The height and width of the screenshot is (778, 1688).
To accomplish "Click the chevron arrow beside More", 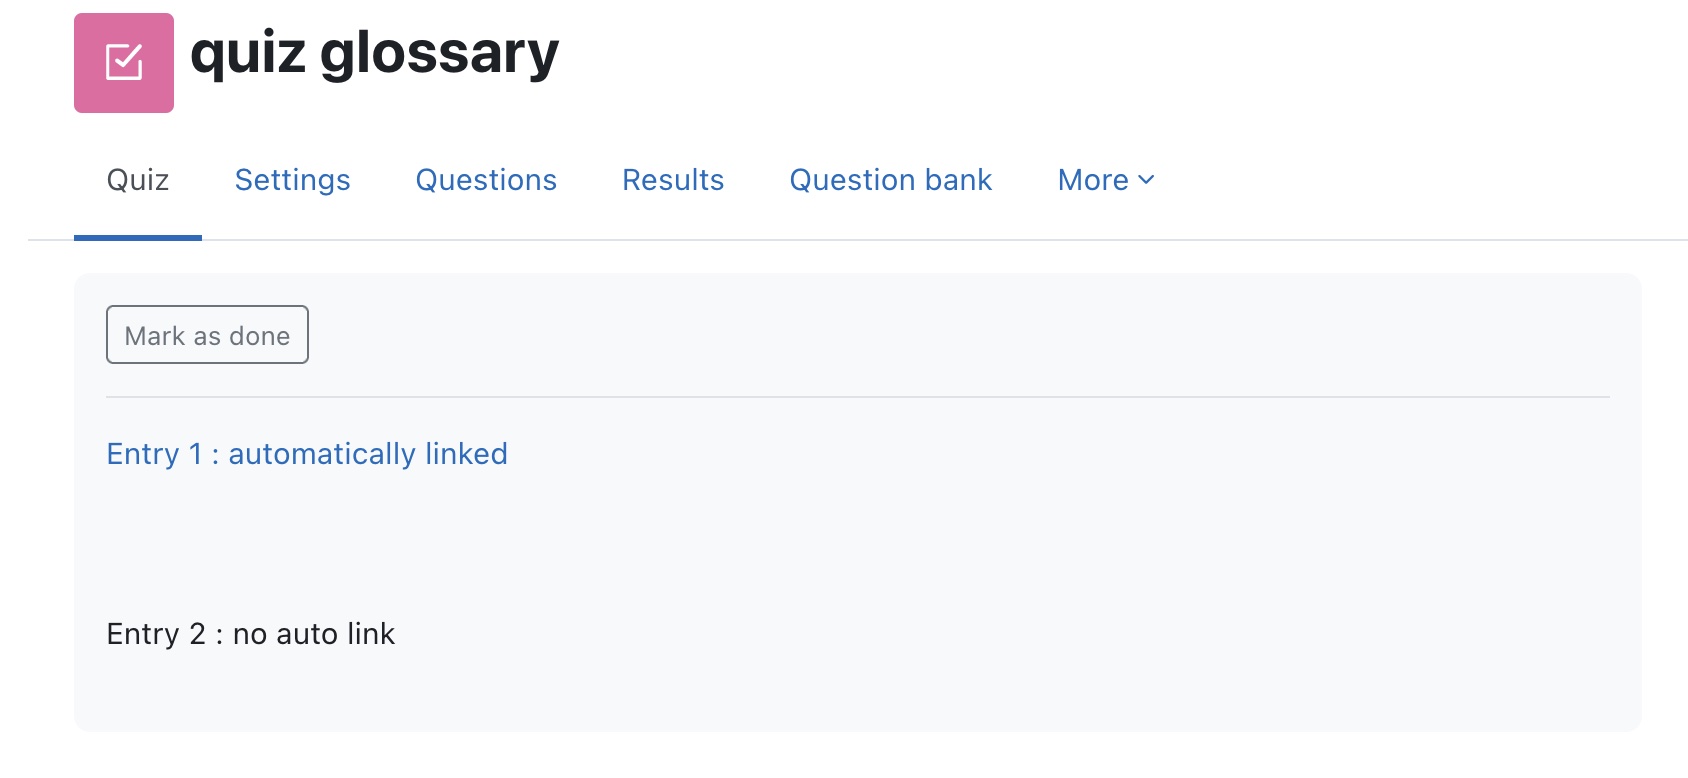I will pyautogui.click(x=1146, y=180).
